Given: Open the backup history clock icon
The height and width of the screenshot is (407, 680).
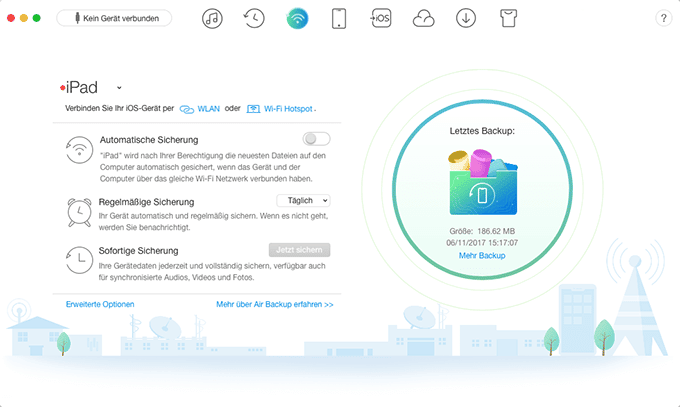Looking at the screenshot, I should [x=254, y=19].
